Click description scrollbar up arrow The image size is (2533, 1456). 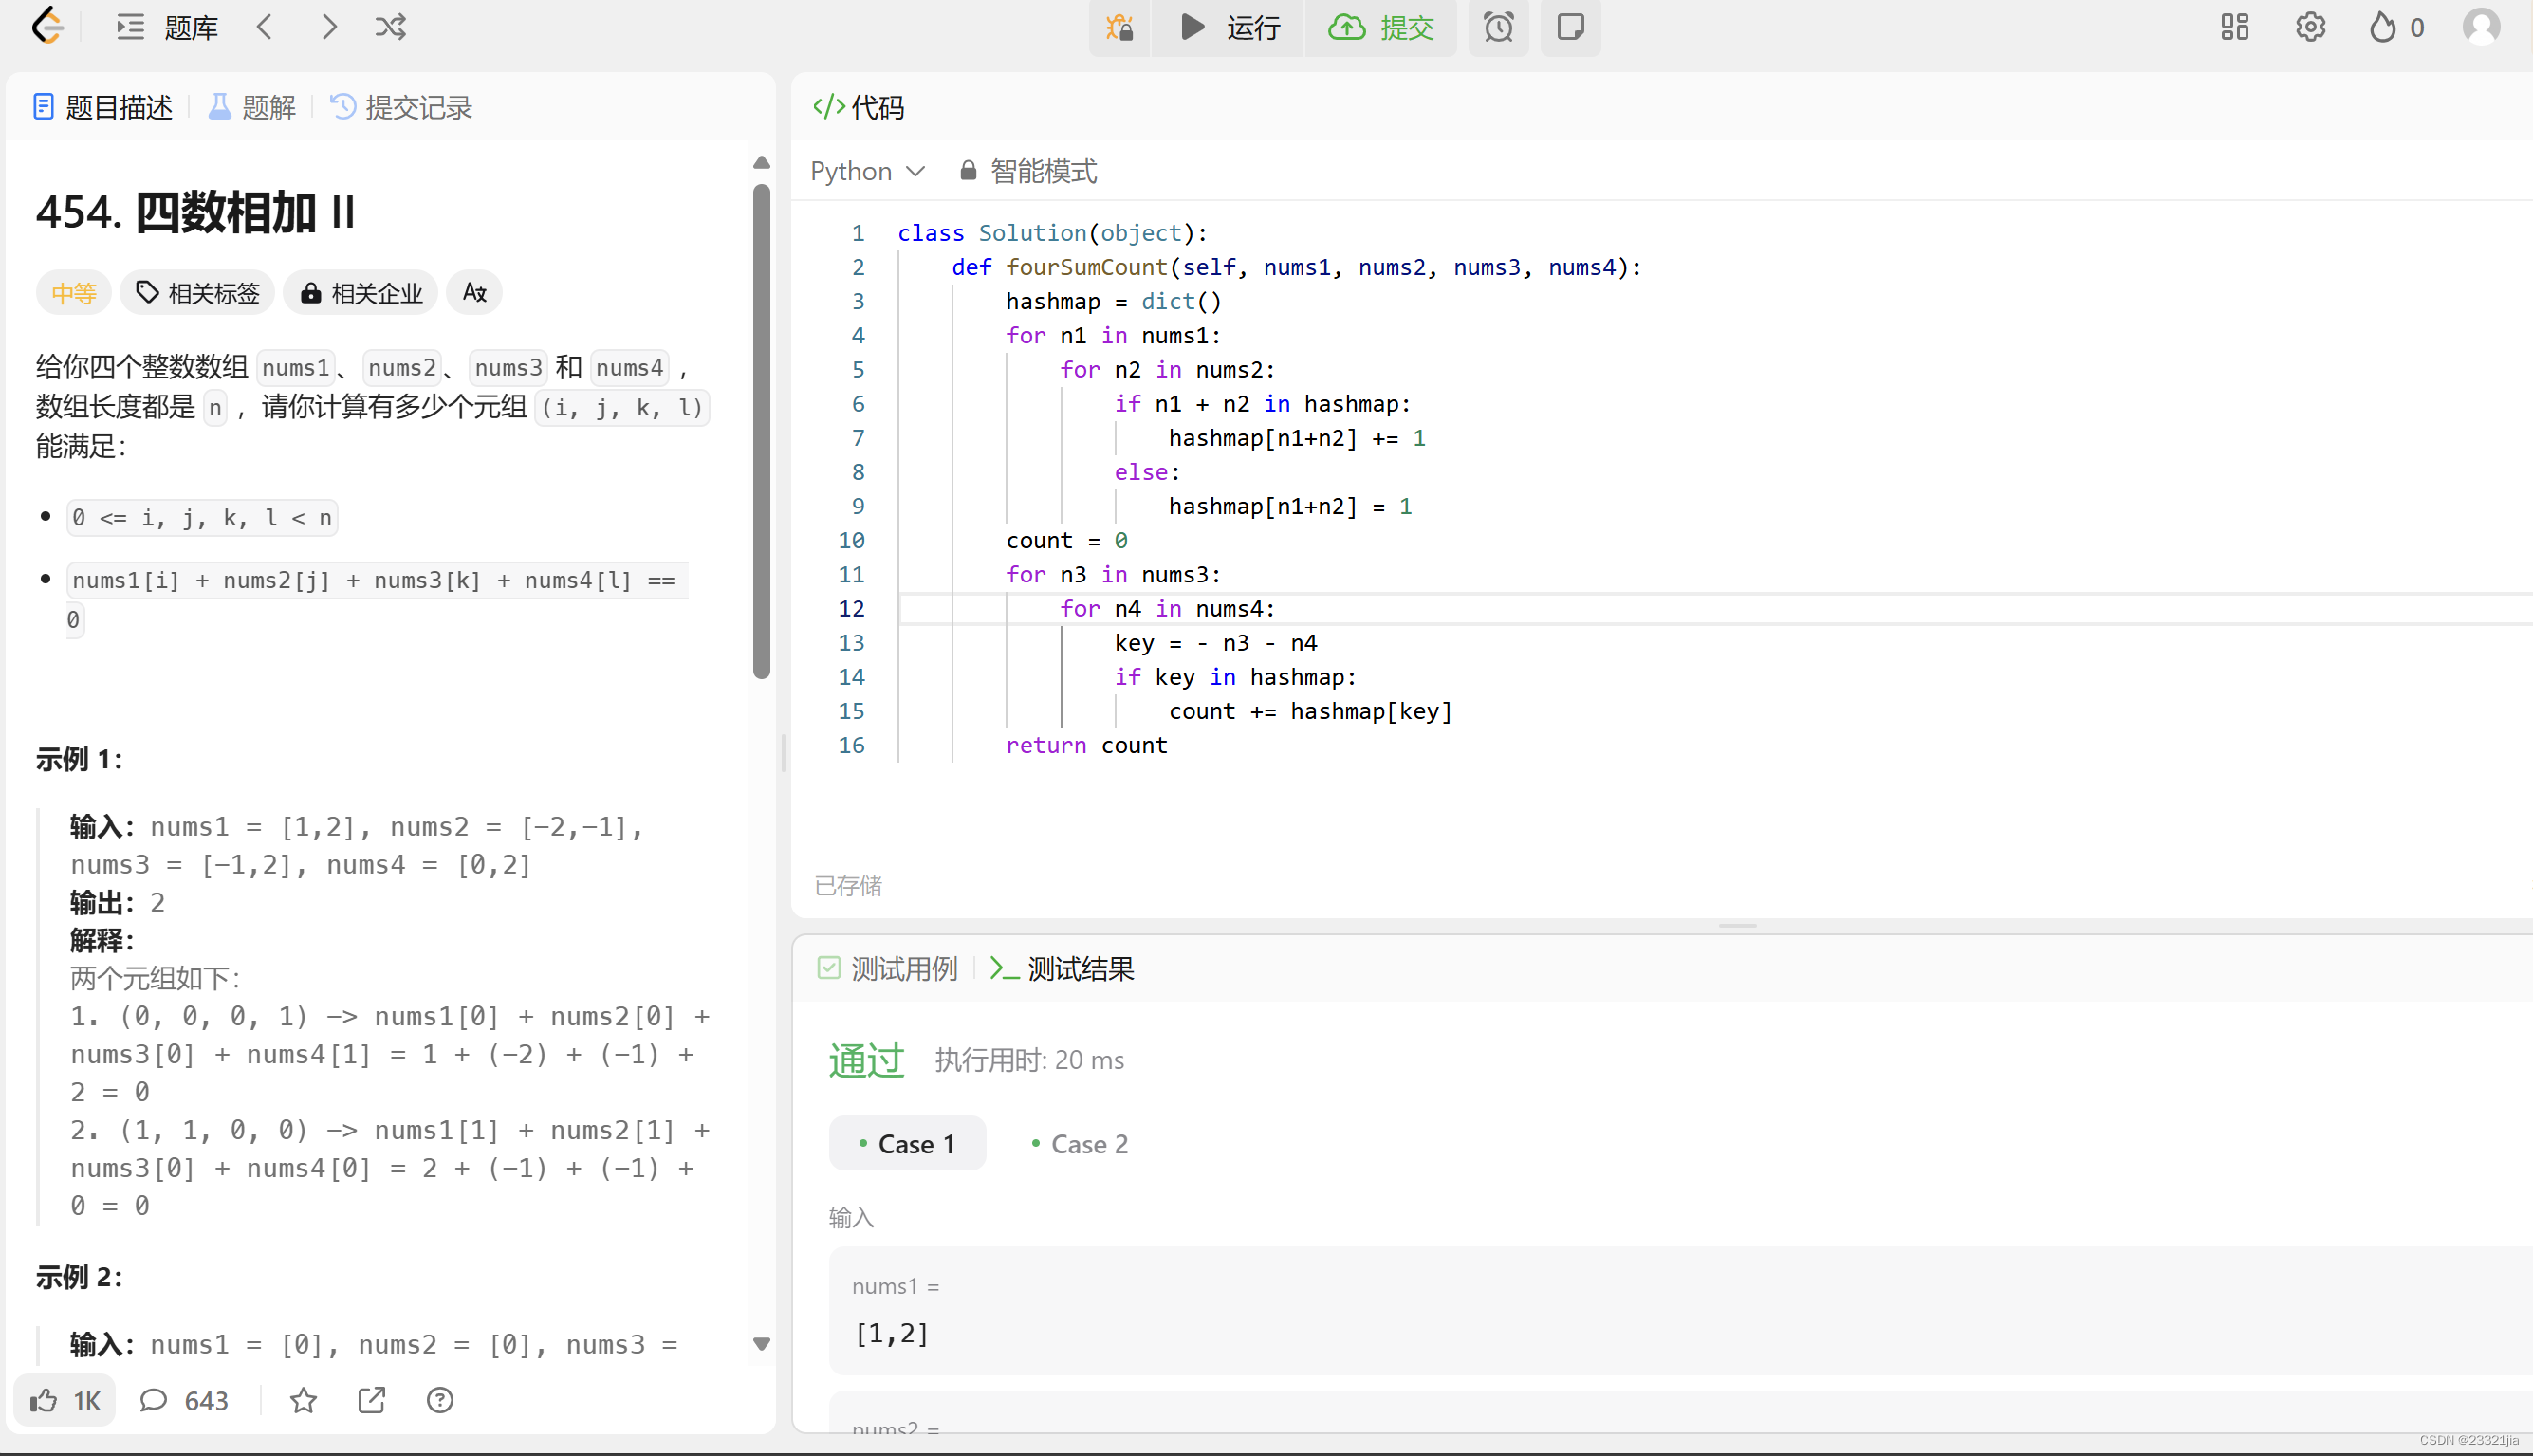pos(761,162)
